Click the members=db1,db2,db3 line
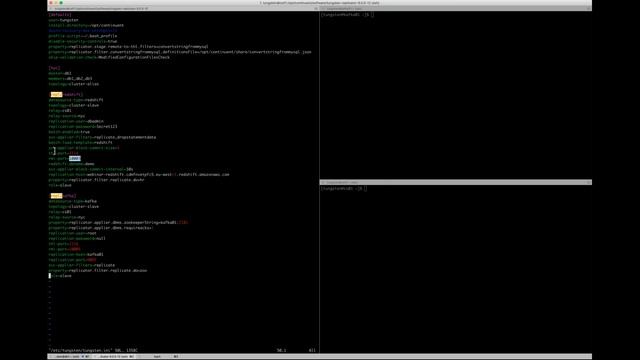Screen dimensions: 640x360 pos(70,78)
